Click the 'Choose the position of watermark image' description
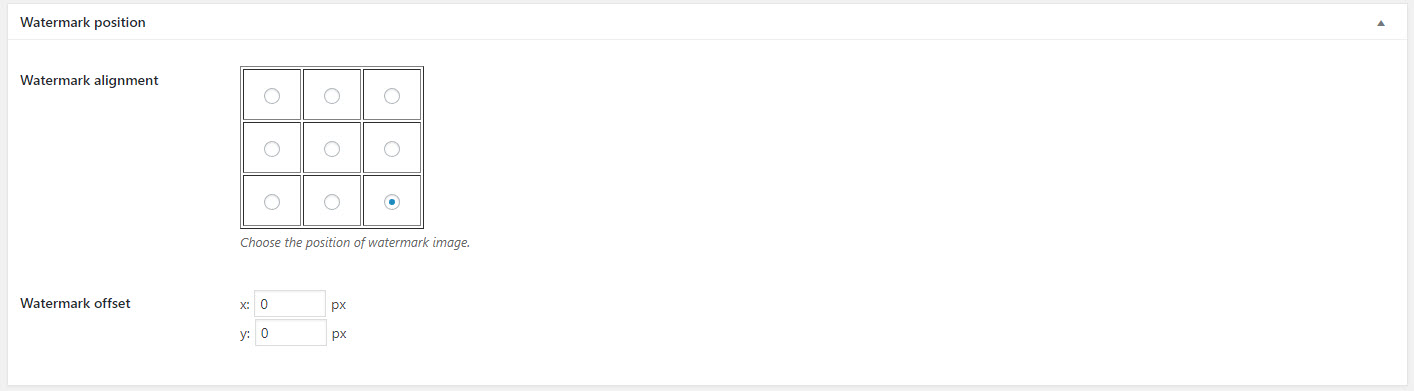 tap(355, 243)
